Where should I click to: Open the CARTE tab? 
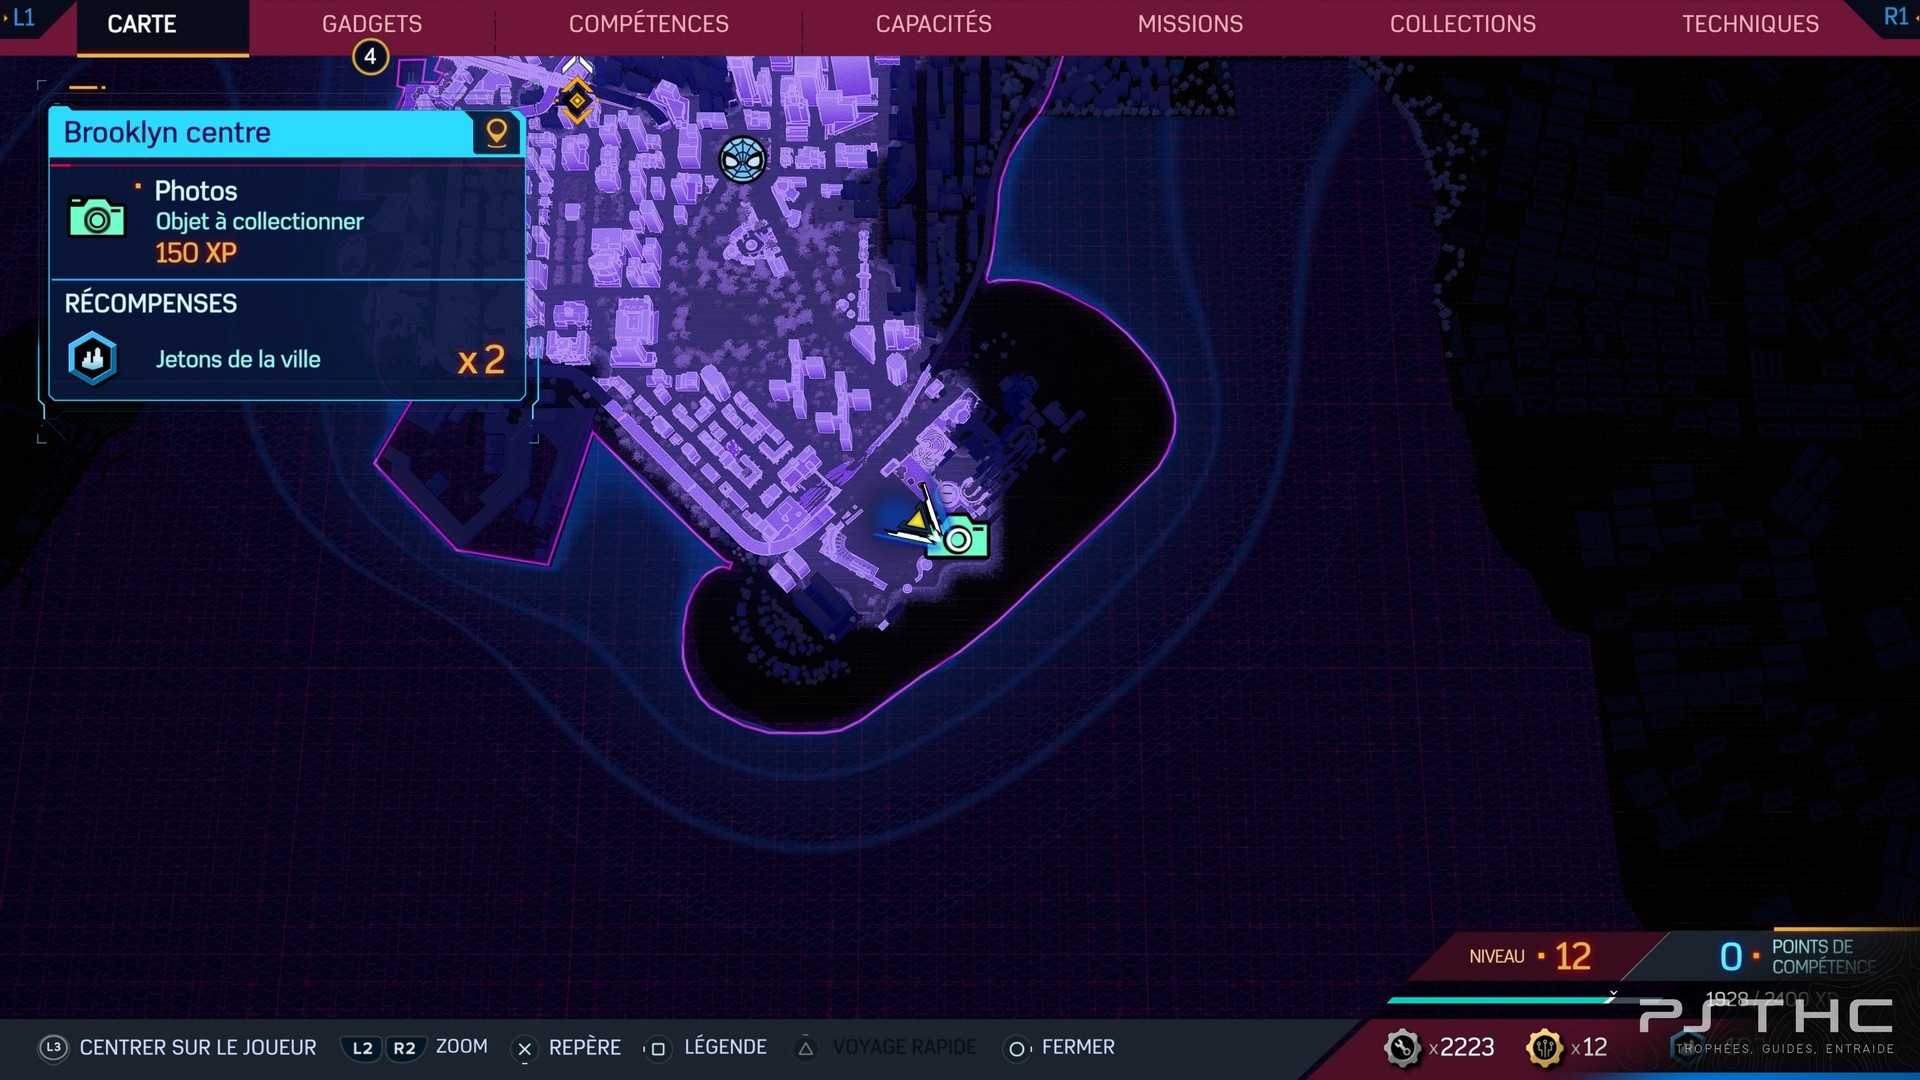pyautogui.click(x=142, y=24)
